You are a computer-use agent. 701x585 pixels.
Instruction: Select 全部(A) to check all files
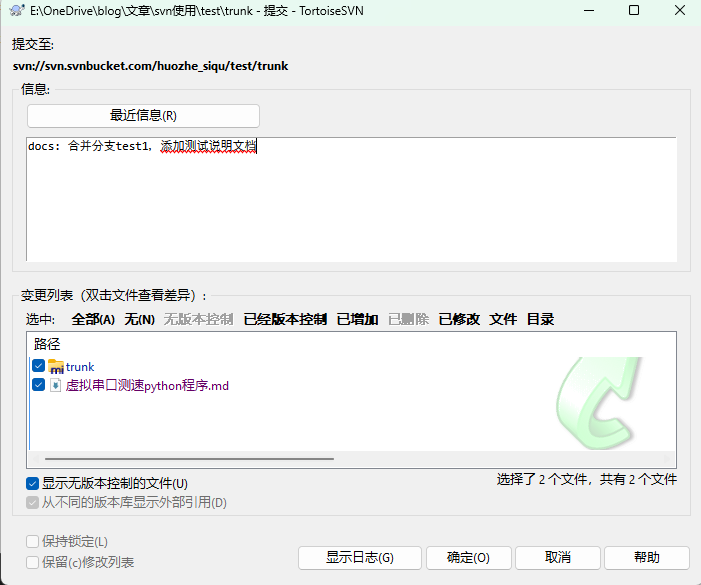93,319
